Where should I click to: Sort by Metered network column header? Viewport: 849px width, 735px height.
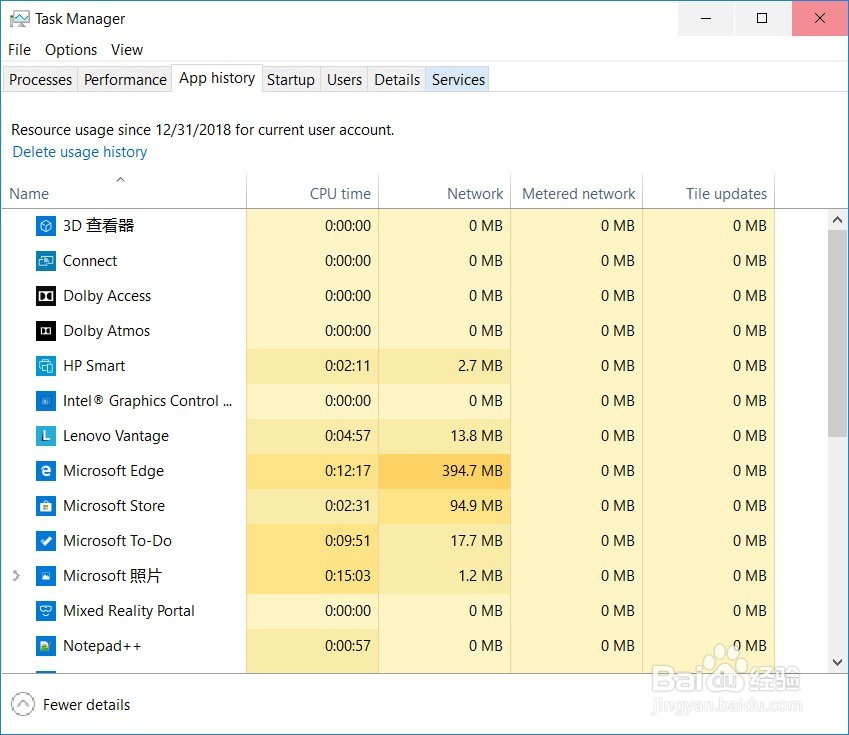(x=577, y=191)
